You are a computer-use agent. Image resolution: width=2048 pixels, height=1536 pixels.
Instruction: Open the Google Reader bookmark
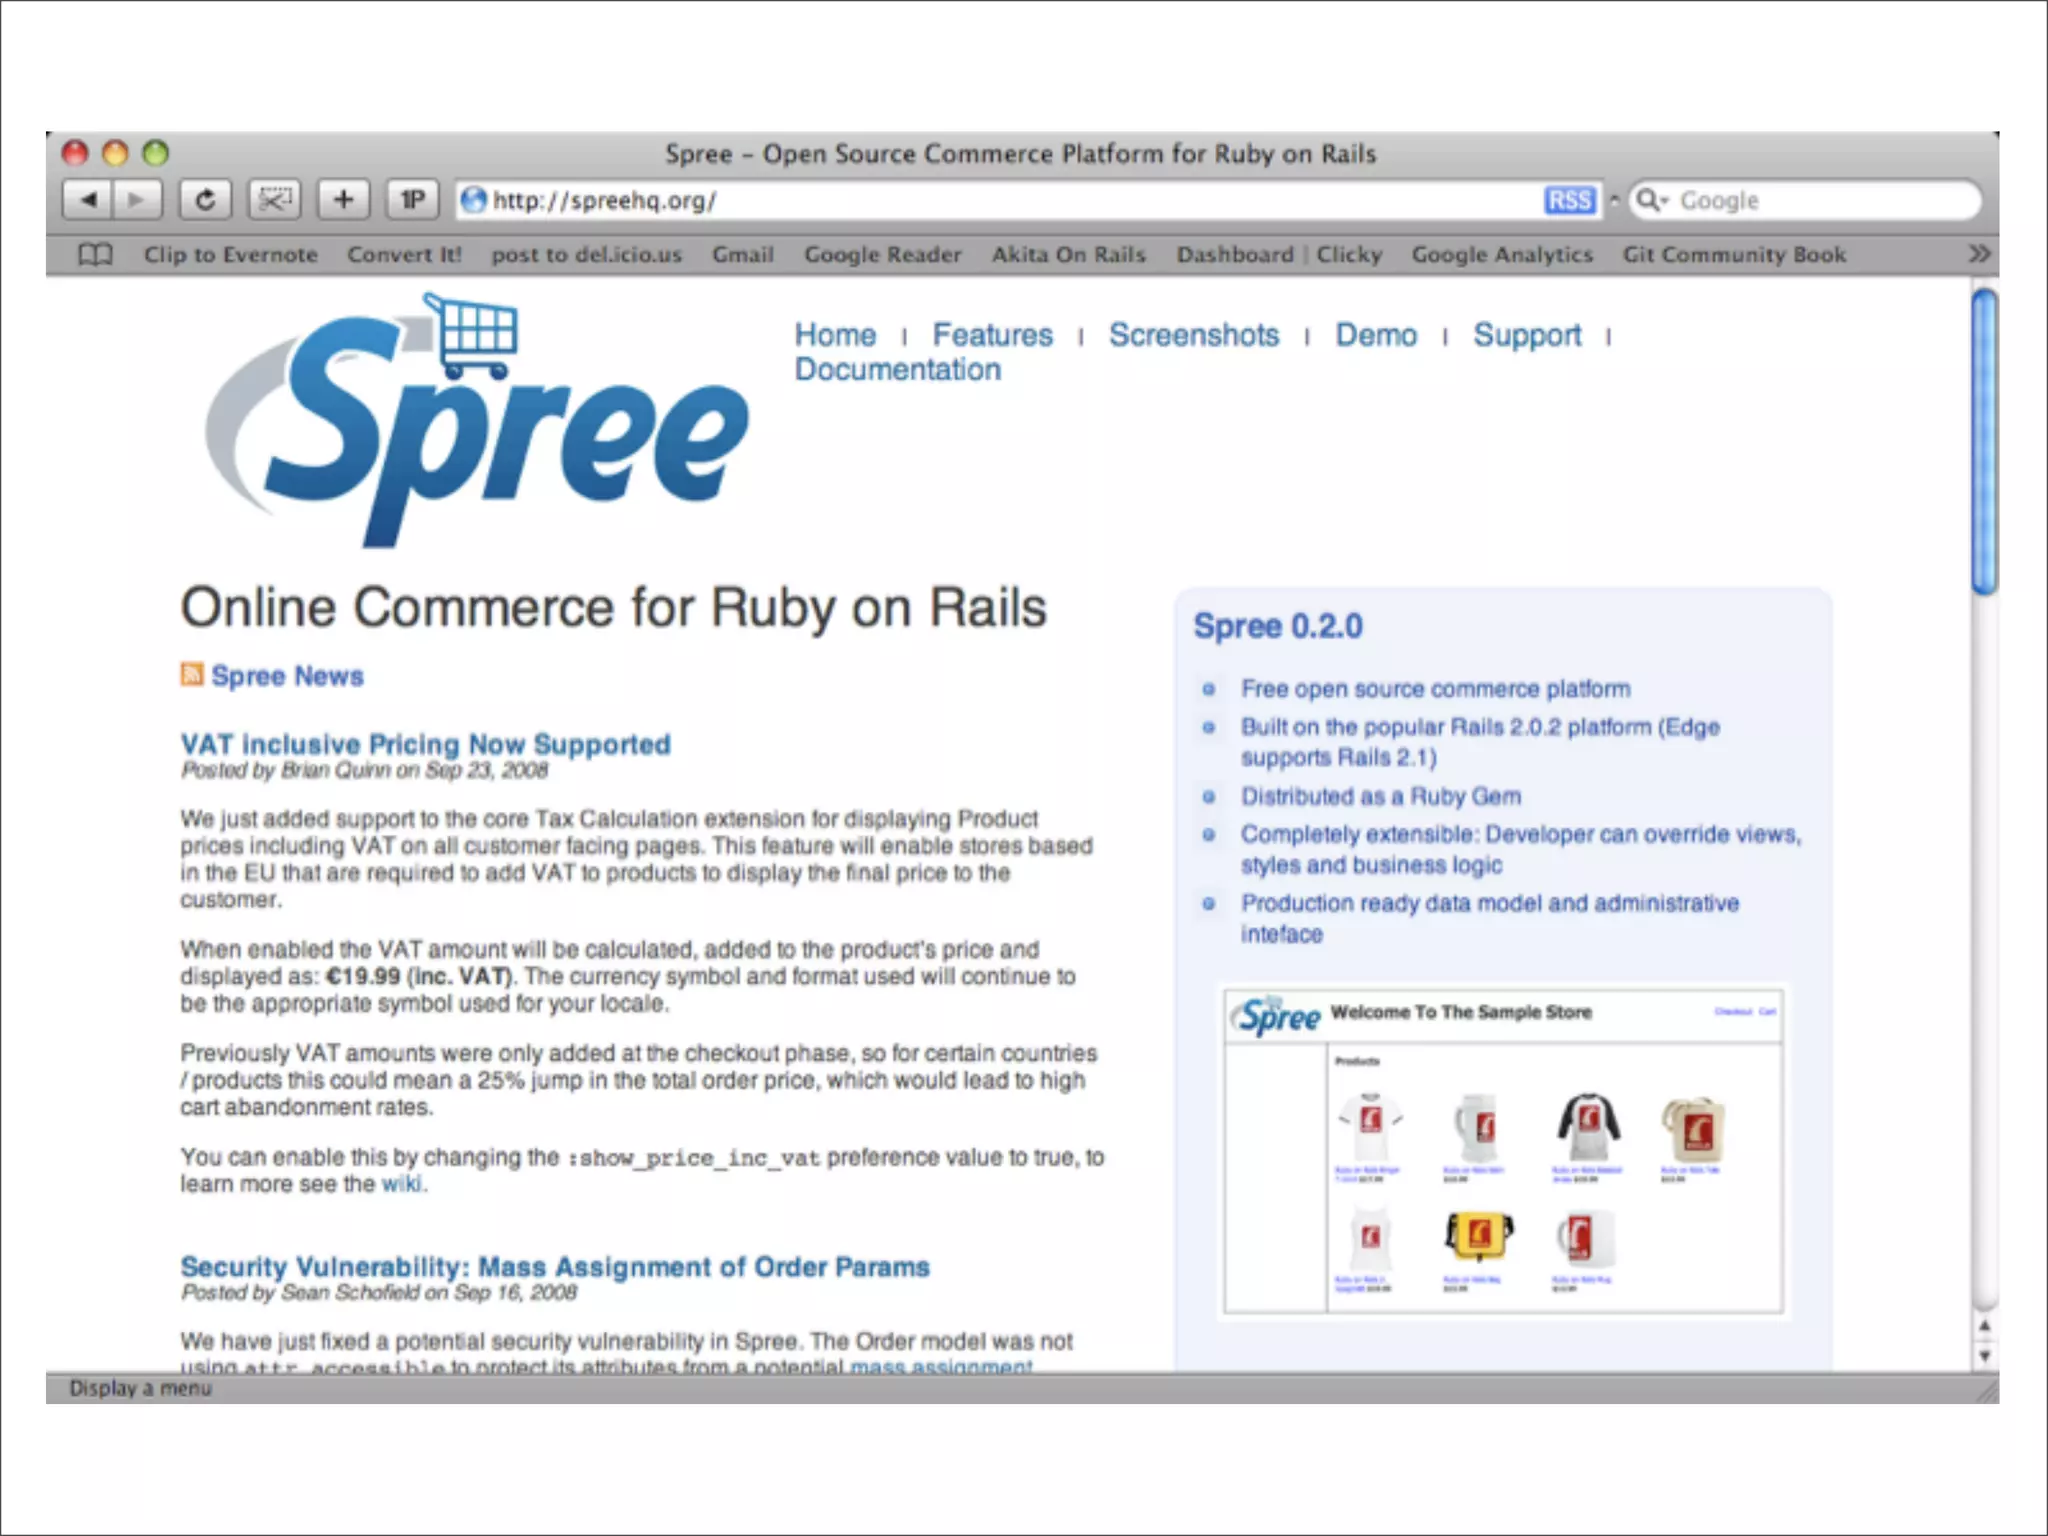click(x=883, y=255)
